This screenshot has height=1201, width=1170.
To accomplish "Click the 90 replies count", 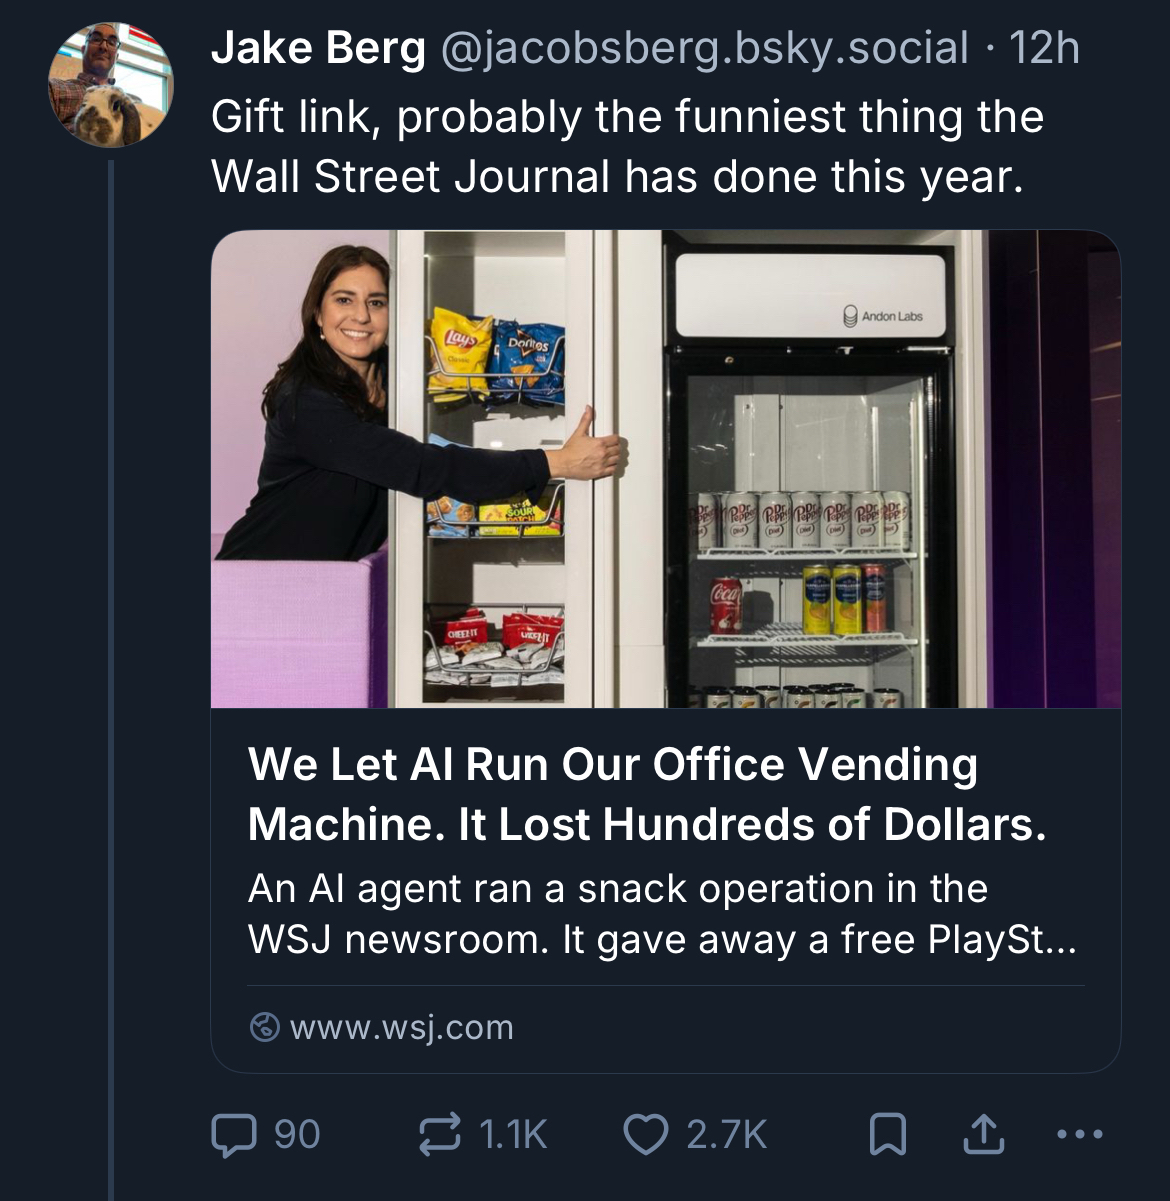I will pos(297,1134).
